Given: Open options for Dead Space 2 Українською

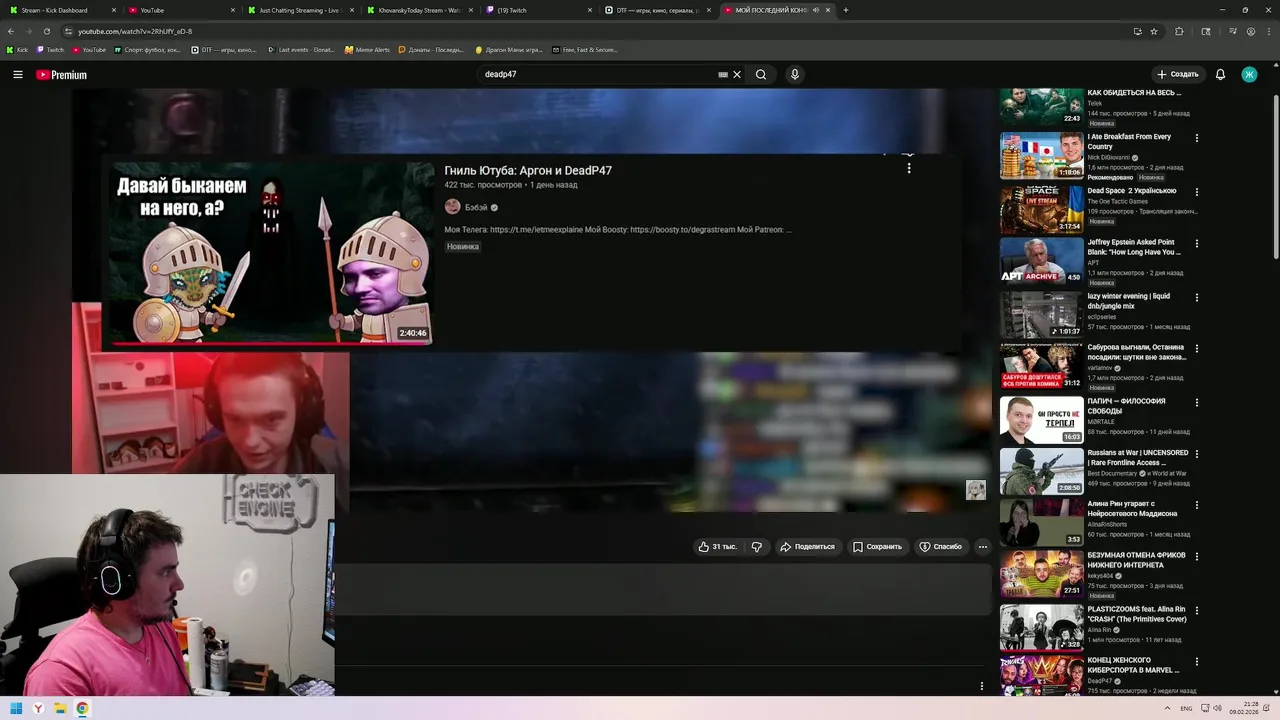Looking at the screenshot, I should click(x=1197, y=191).
